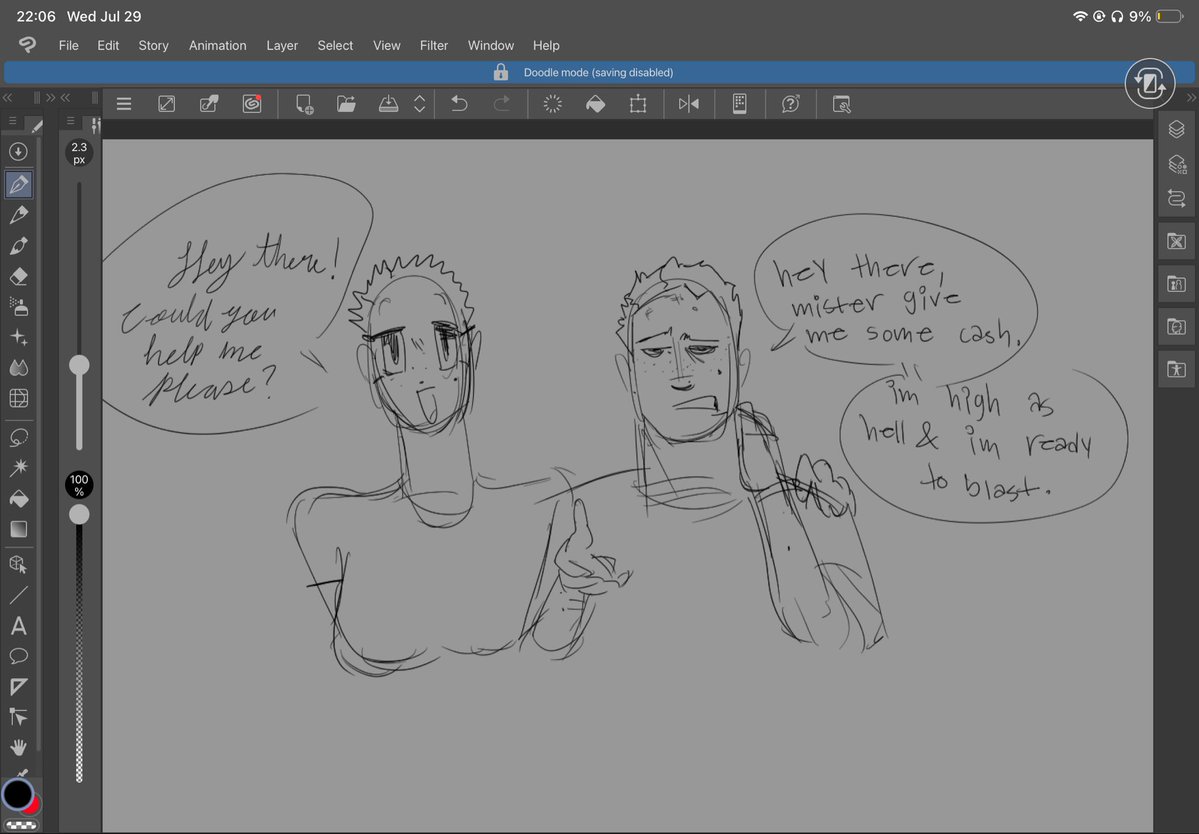This screenshot has height=834, width=1199.
Task: Select the Auto select magic wand tool
Action: click(x=18, y=467)
